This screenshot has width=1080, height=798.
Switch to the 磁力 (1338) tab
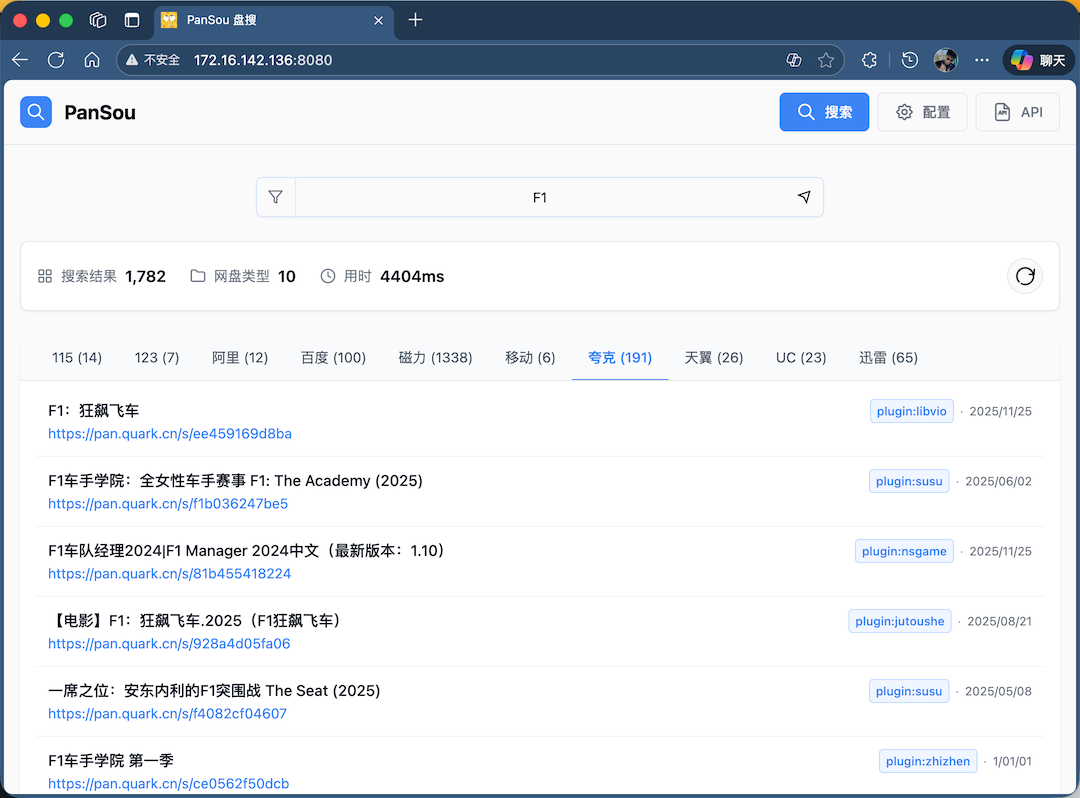435,358
